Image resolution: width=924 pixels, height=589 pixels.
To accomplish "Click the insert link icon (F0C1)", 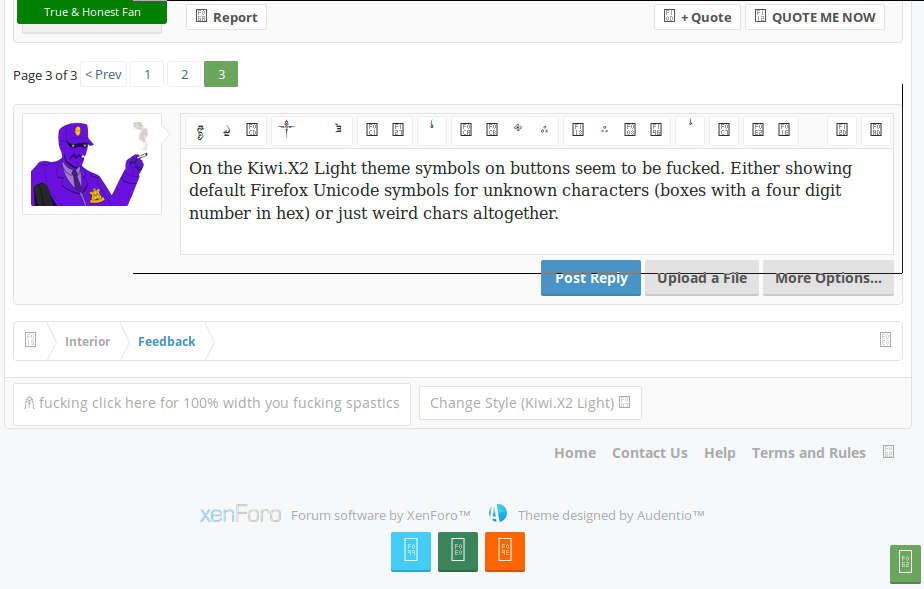I will click(x=372, y=130).
